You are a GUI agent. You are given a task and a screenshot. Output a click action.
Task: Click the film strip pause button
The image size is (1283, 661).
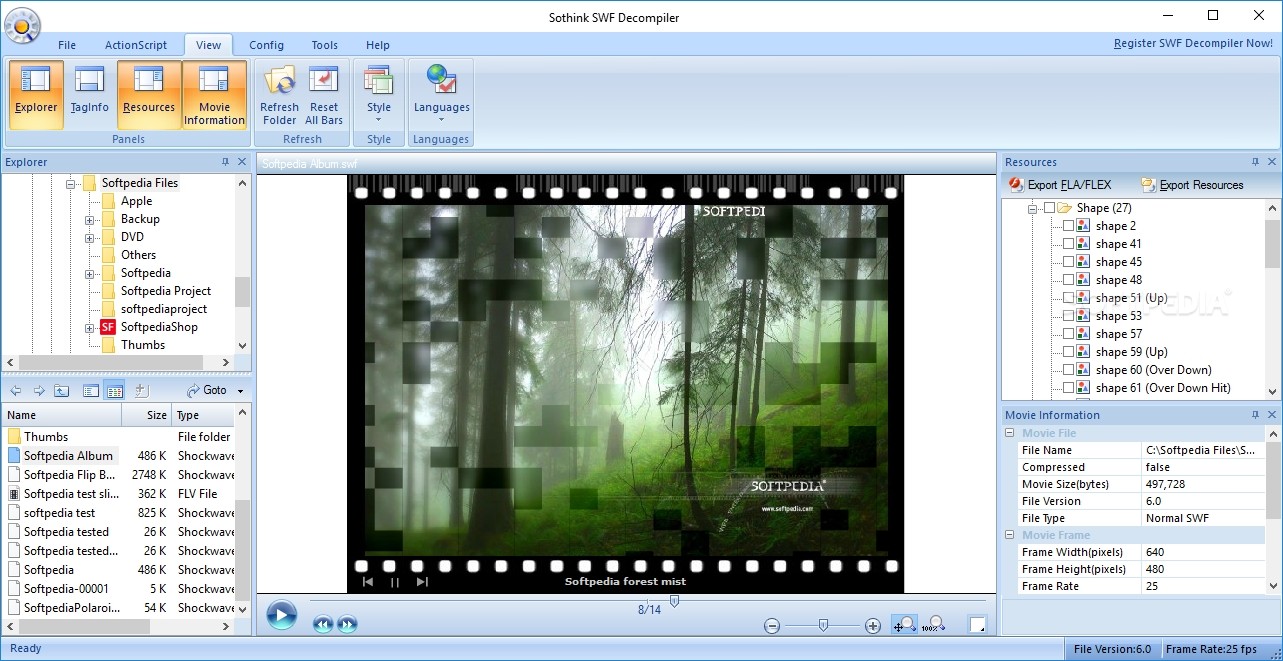click(395, 582)
